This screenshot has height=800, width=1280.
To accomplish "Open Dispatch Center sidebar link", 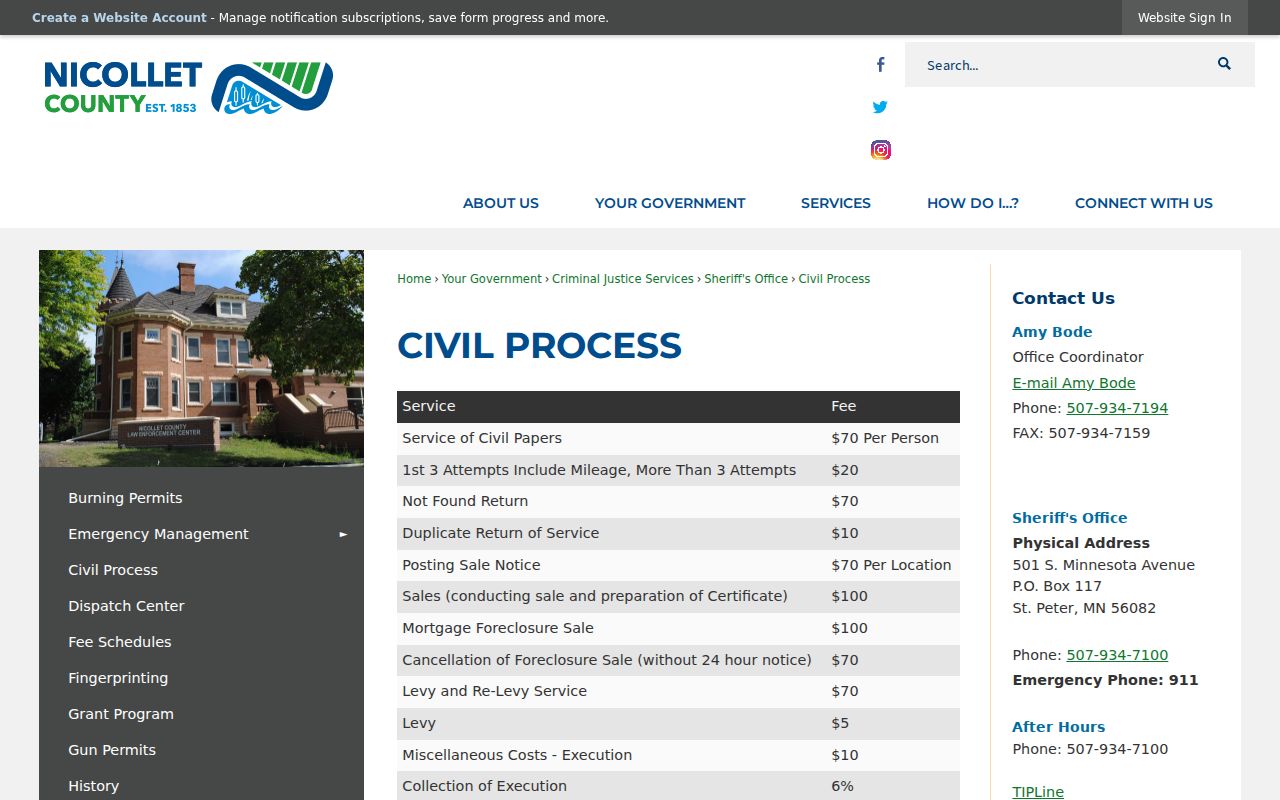I will point(126,606).
